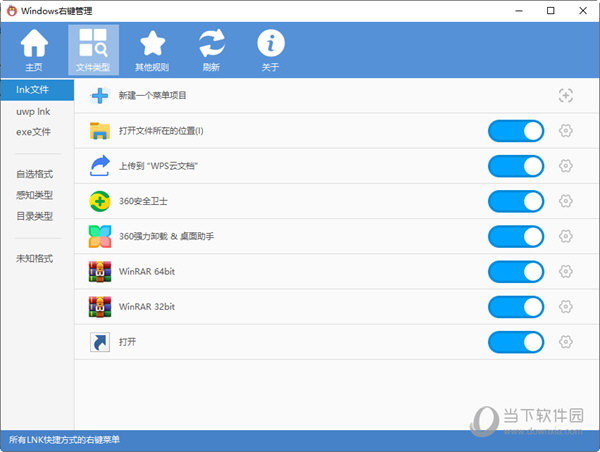Select uwp lnk category
Screen dimensions: 600x452
pos(33,111)
